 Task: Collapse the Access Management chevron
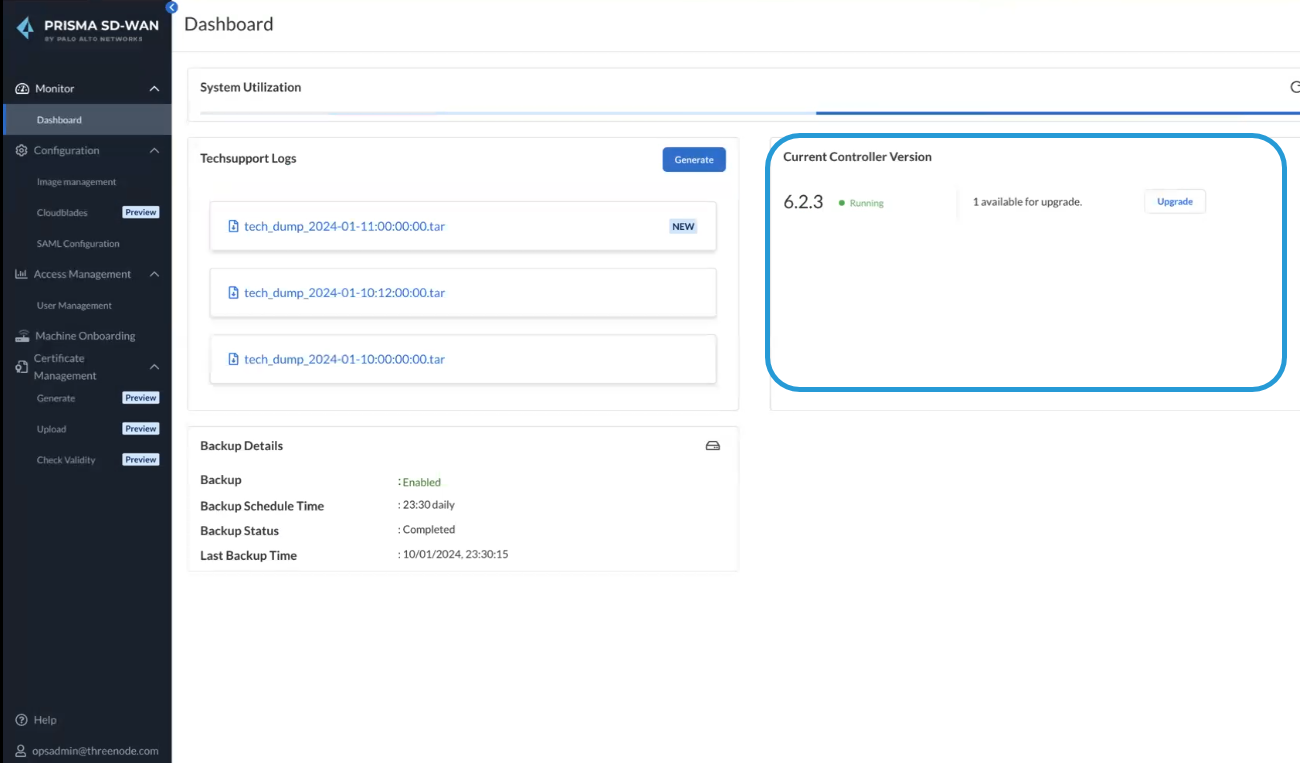click(x=154, y=274)
